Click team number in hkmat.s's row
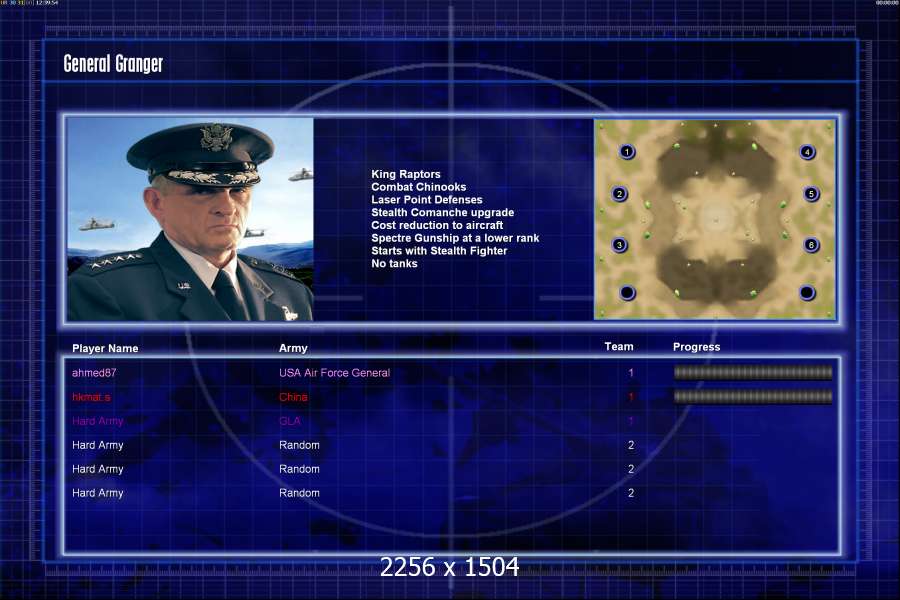This screenshot has height=600, width=900. 631,397
